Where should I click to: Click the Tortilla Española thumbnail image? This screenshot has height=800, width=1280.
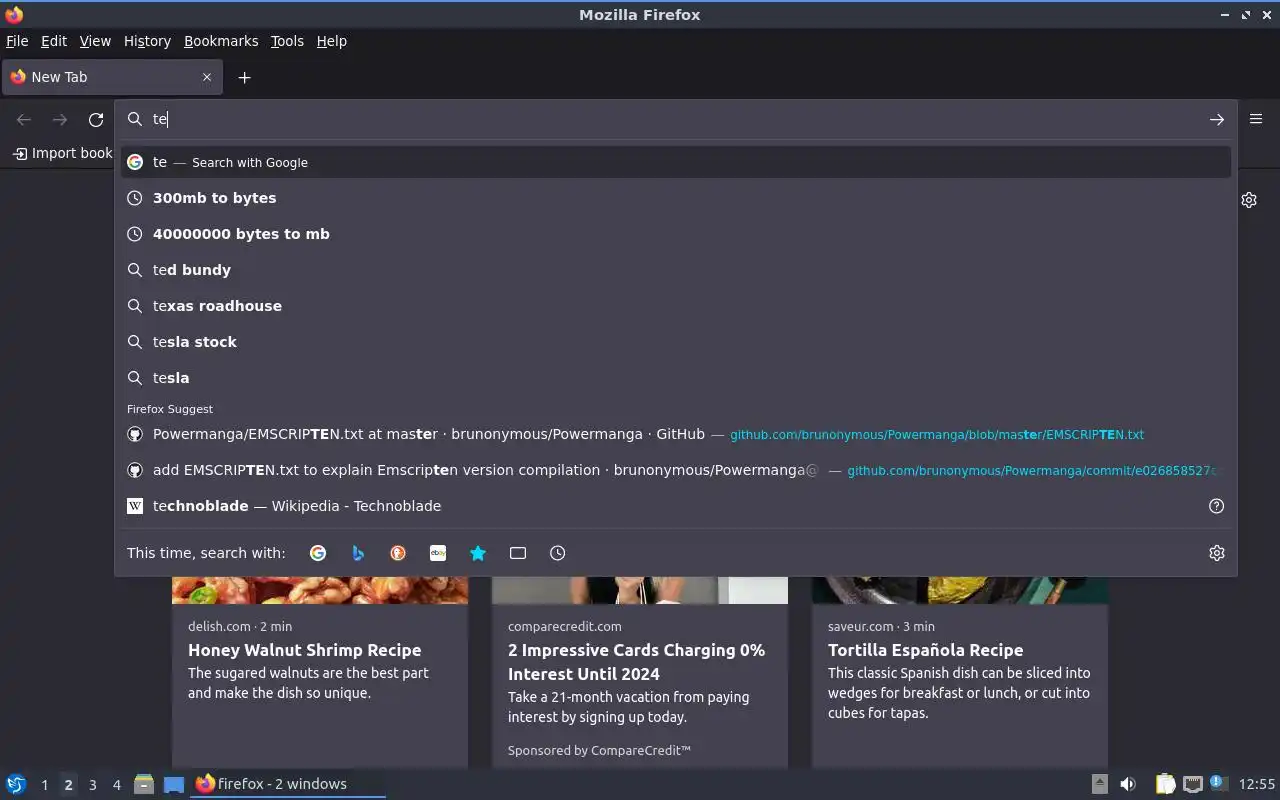tap(960, 590)
